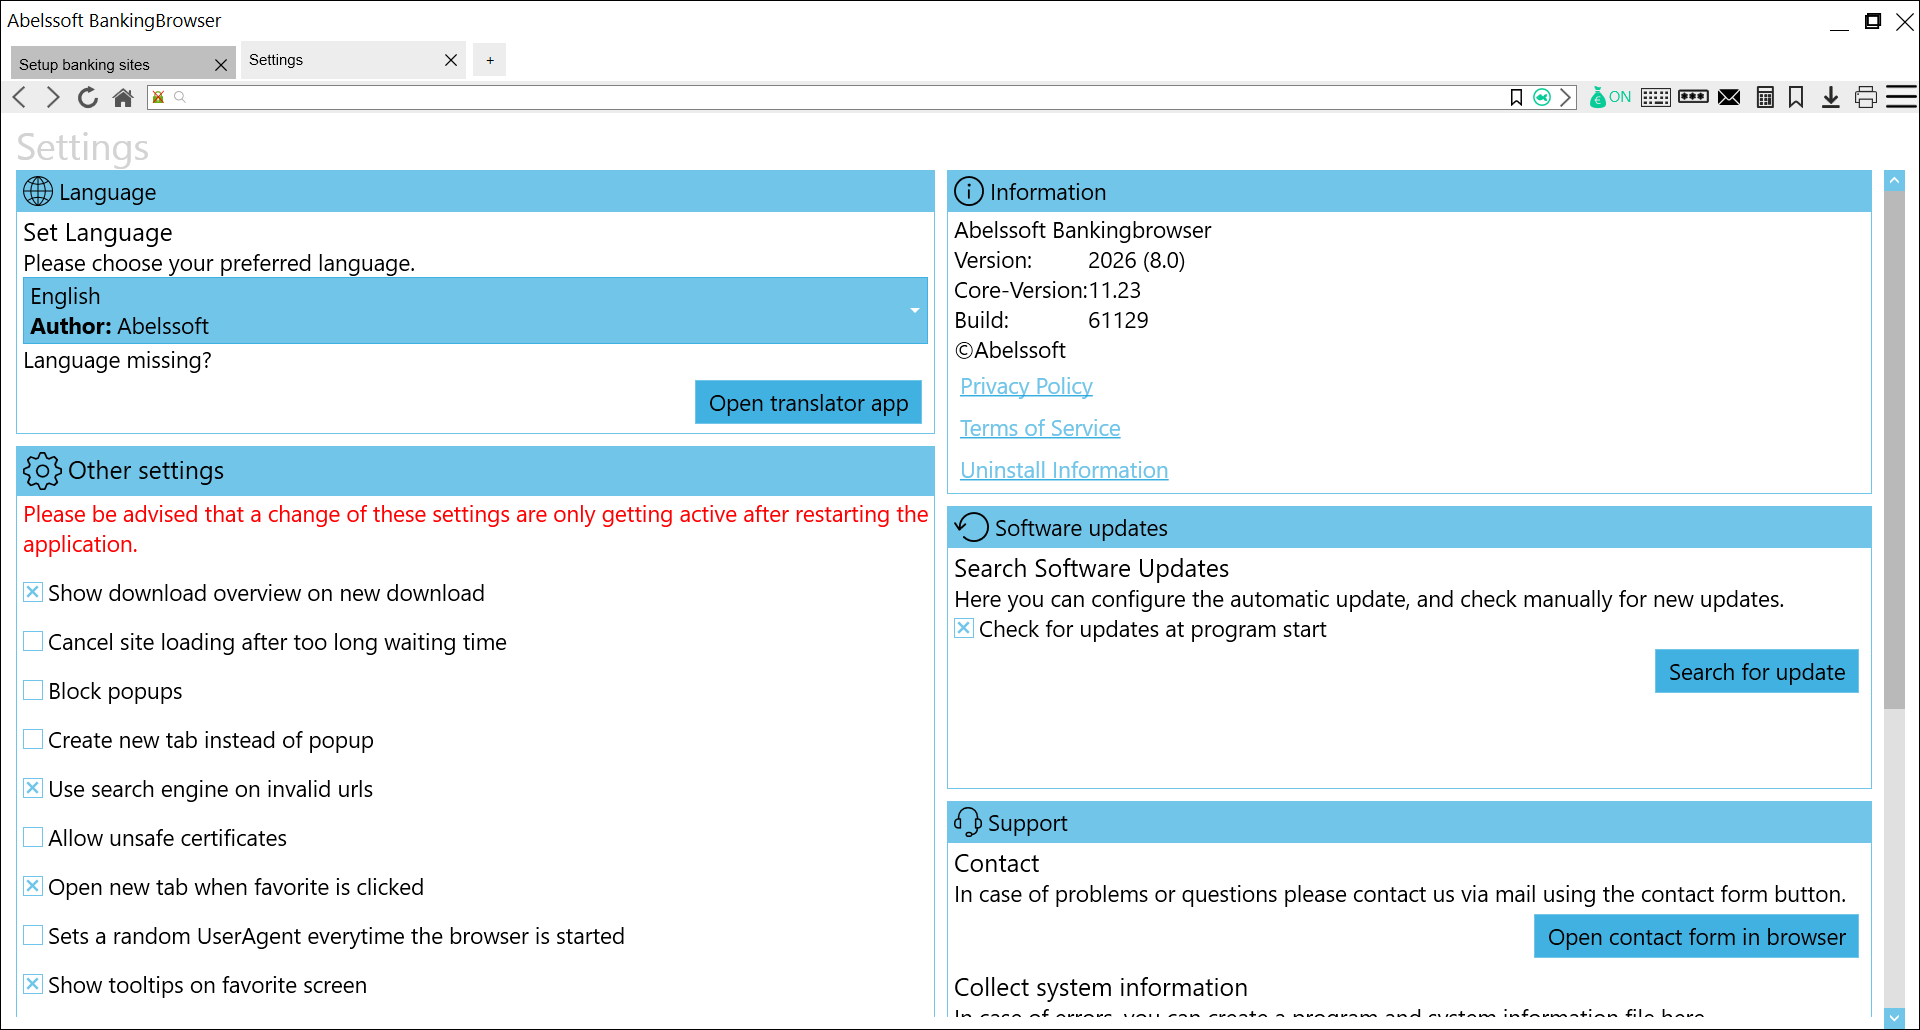
Task: Open the Terms of Service link
Action: [x=1040, y=428]
